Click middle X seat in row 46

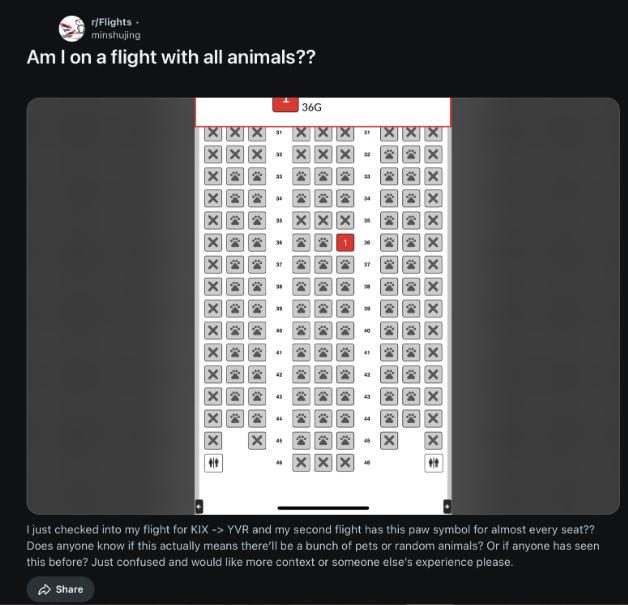point(323,462)
